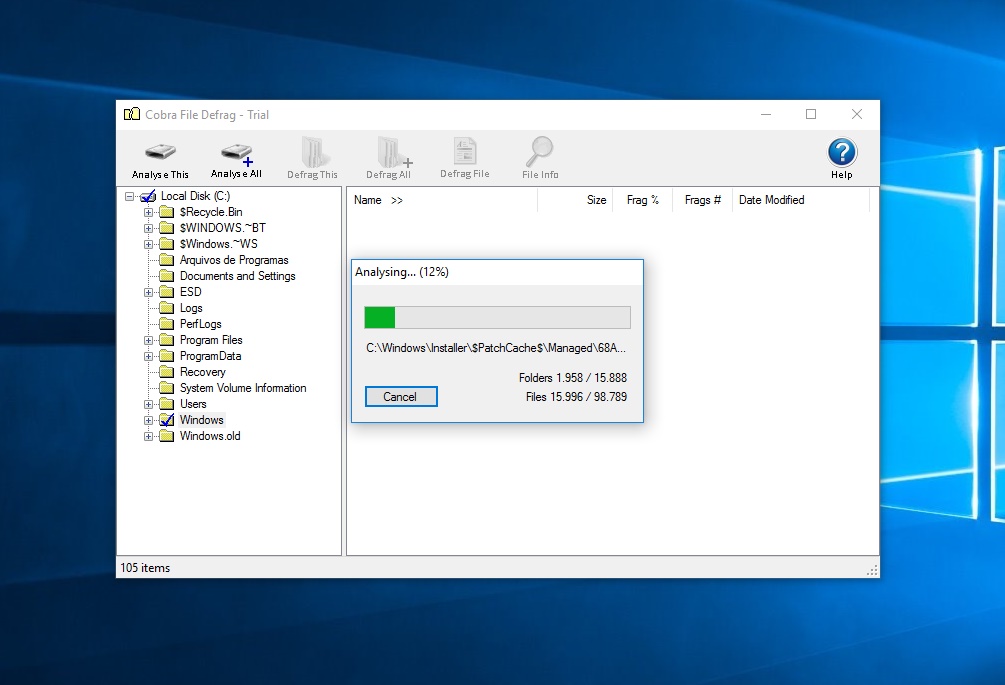
Task: Click the "105 items" status bar text
Action: pyautogui.click(x=145, y=568)
